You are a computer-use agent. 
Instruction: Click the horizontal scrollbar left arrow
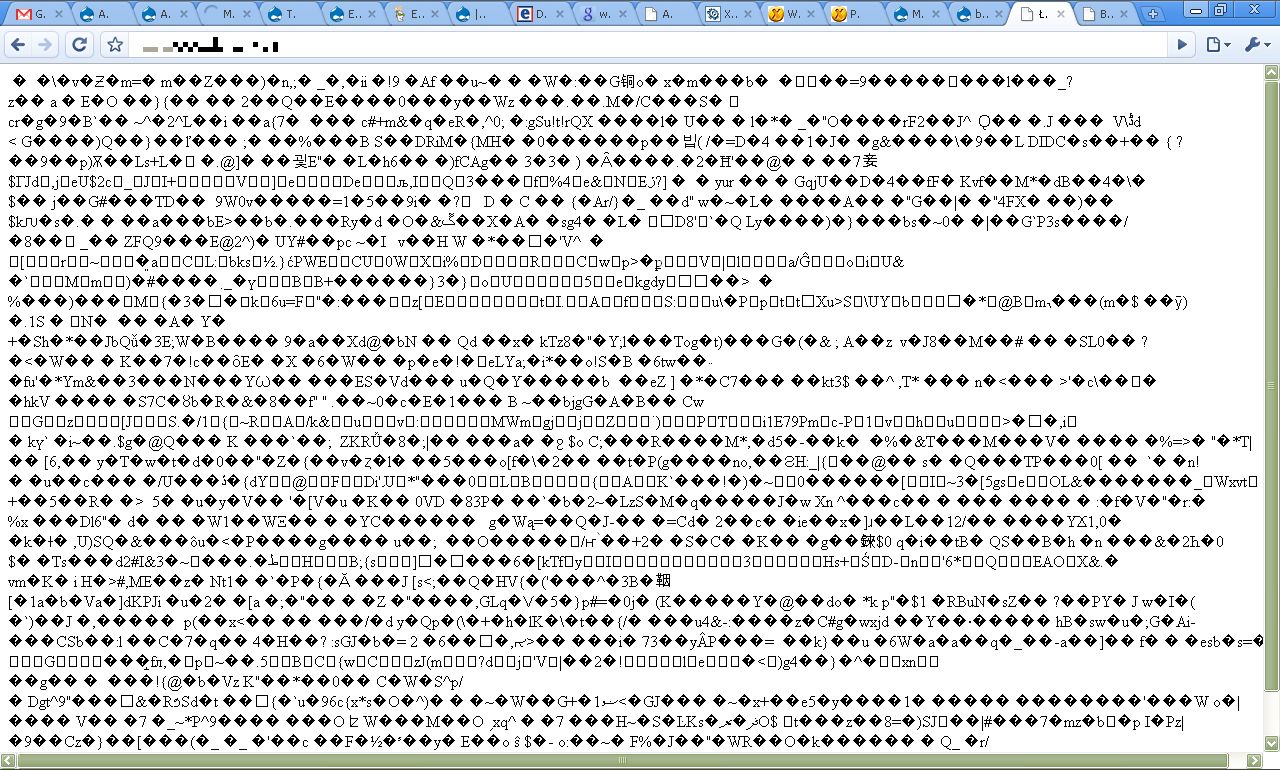pyautogui.click(x=8, y=761)
